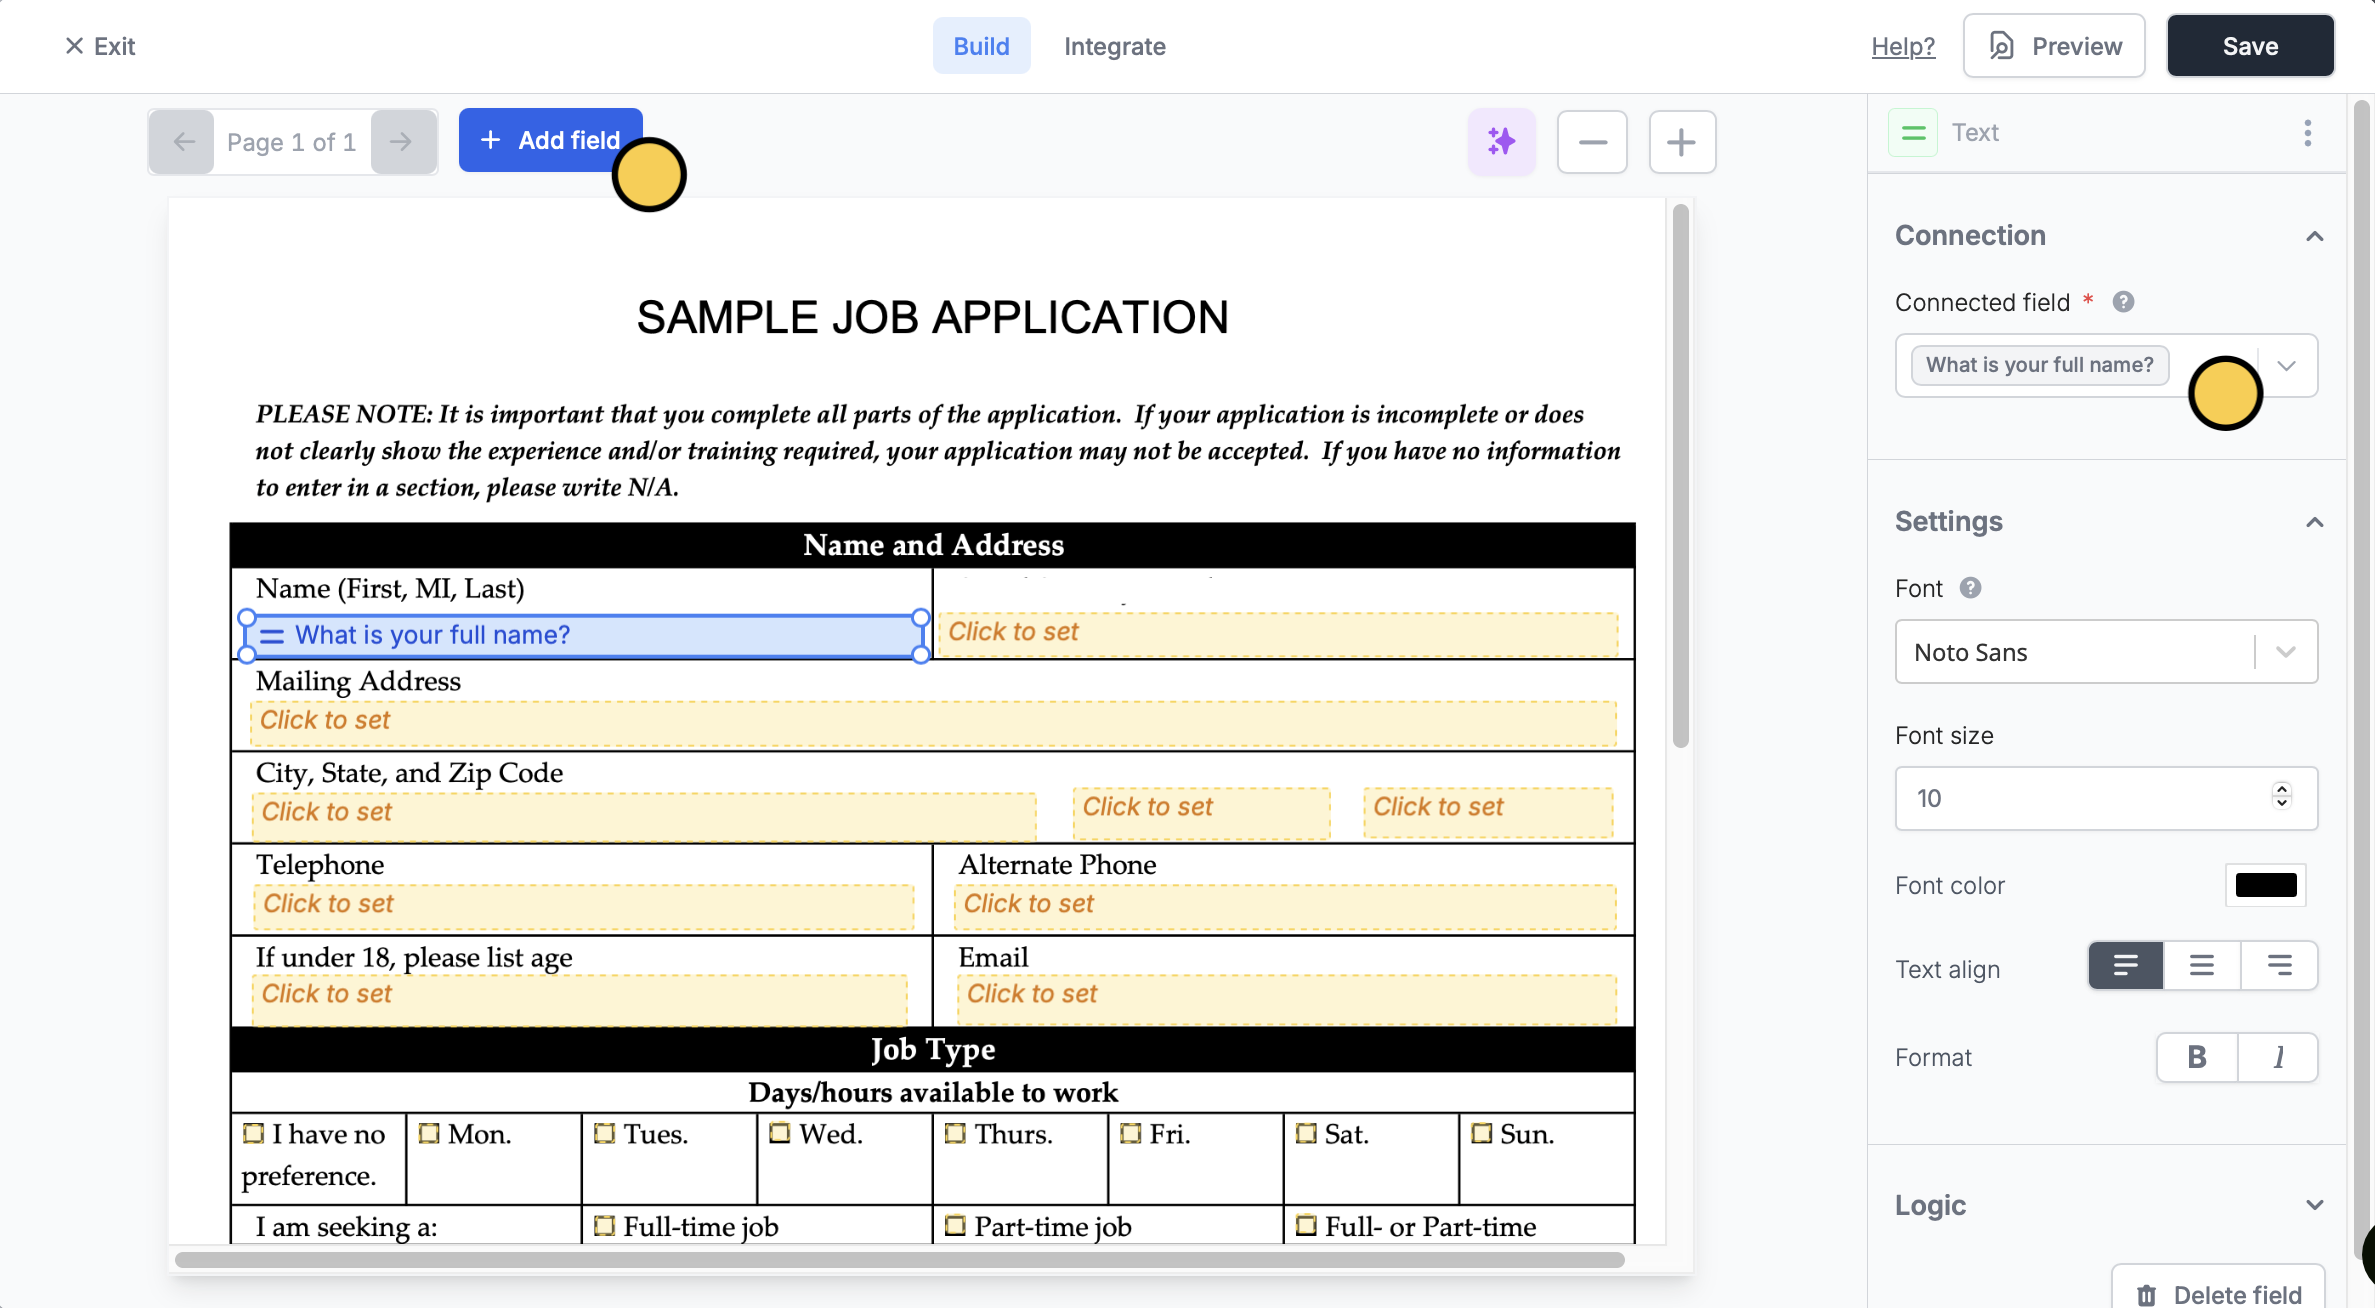Zoom in with the plus icon
The height and width of the screenshot is (1308, 2375).
tap(1682, 142)
